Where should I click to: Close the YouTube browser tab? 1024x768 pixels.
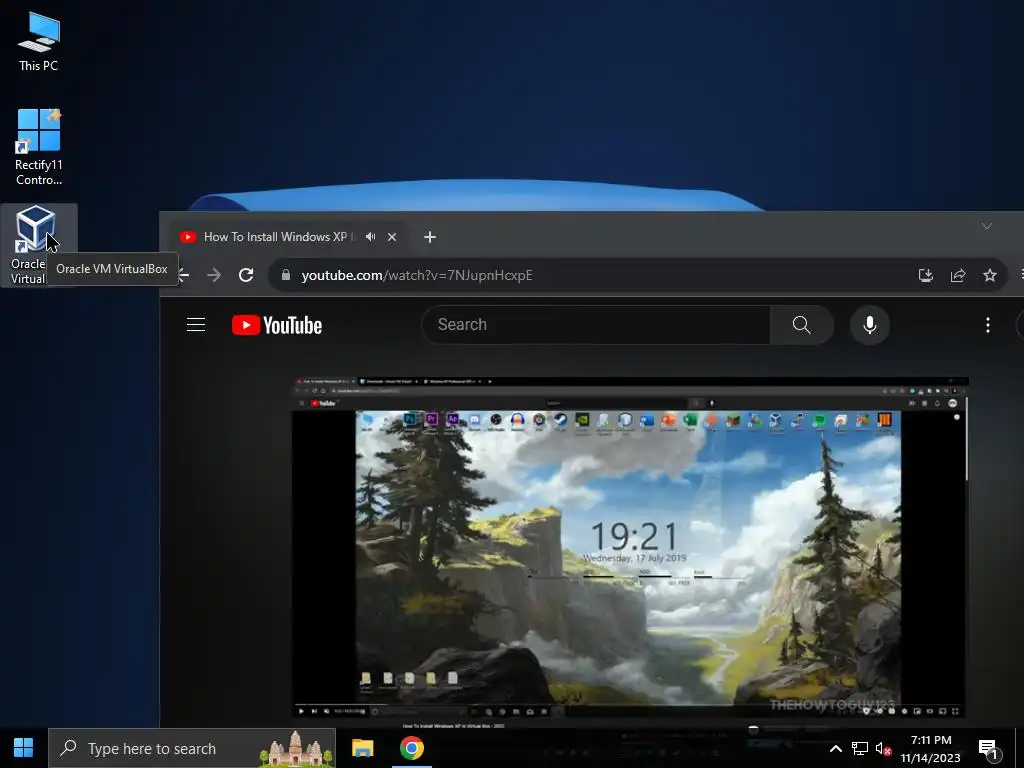392,237
